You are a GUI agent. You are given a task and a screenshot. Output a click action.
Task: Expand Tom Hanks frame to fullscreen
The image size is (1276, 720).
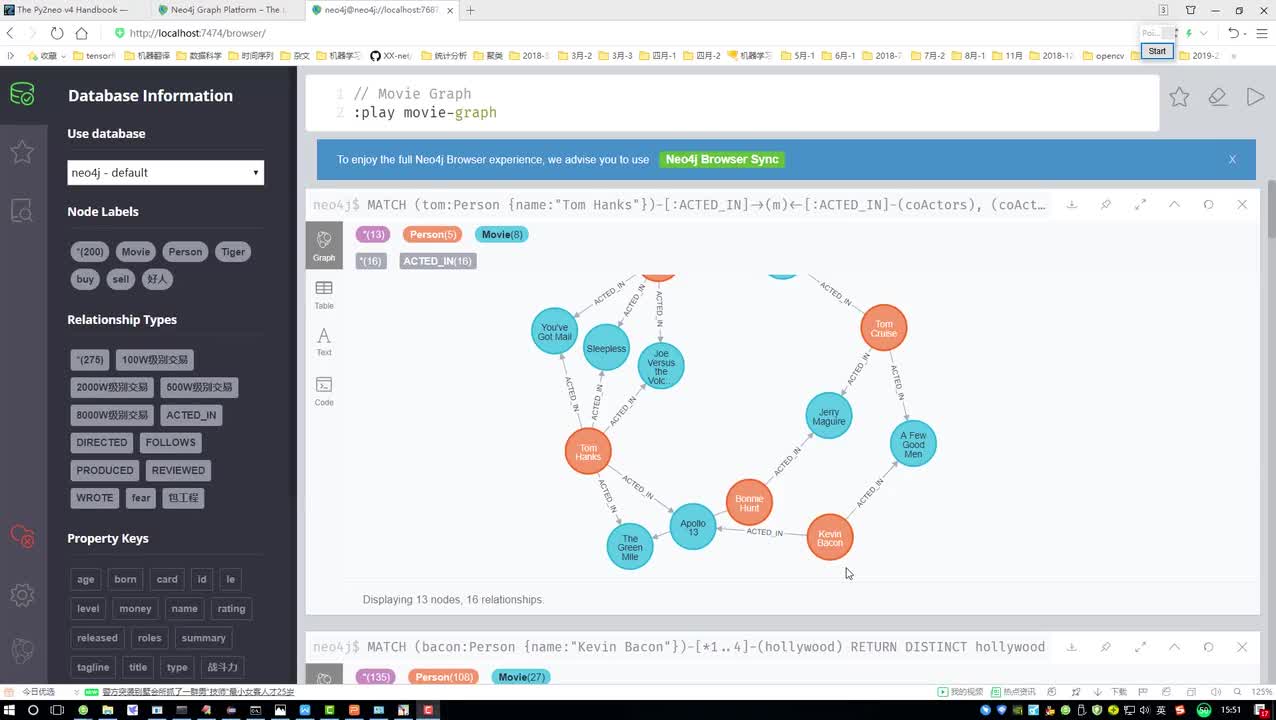click(1140, 204)
